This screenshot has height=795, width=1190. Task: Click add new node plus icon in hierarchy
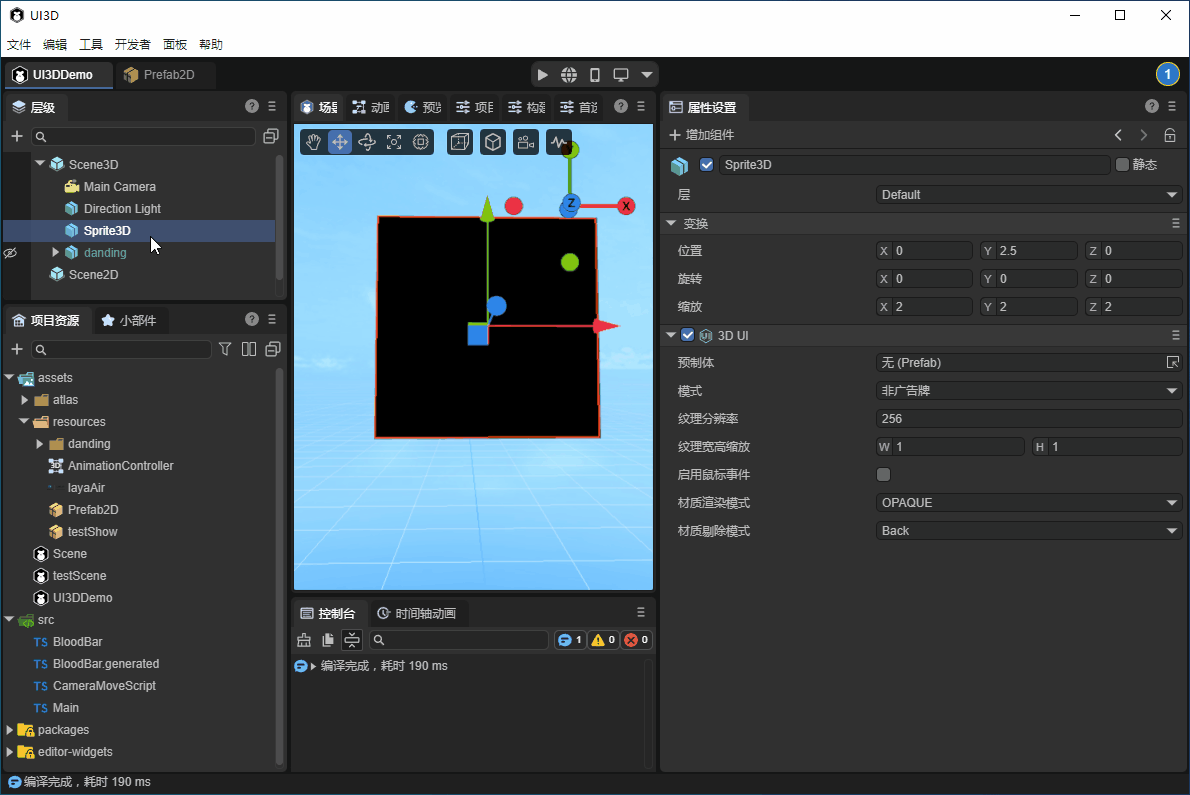17,136
